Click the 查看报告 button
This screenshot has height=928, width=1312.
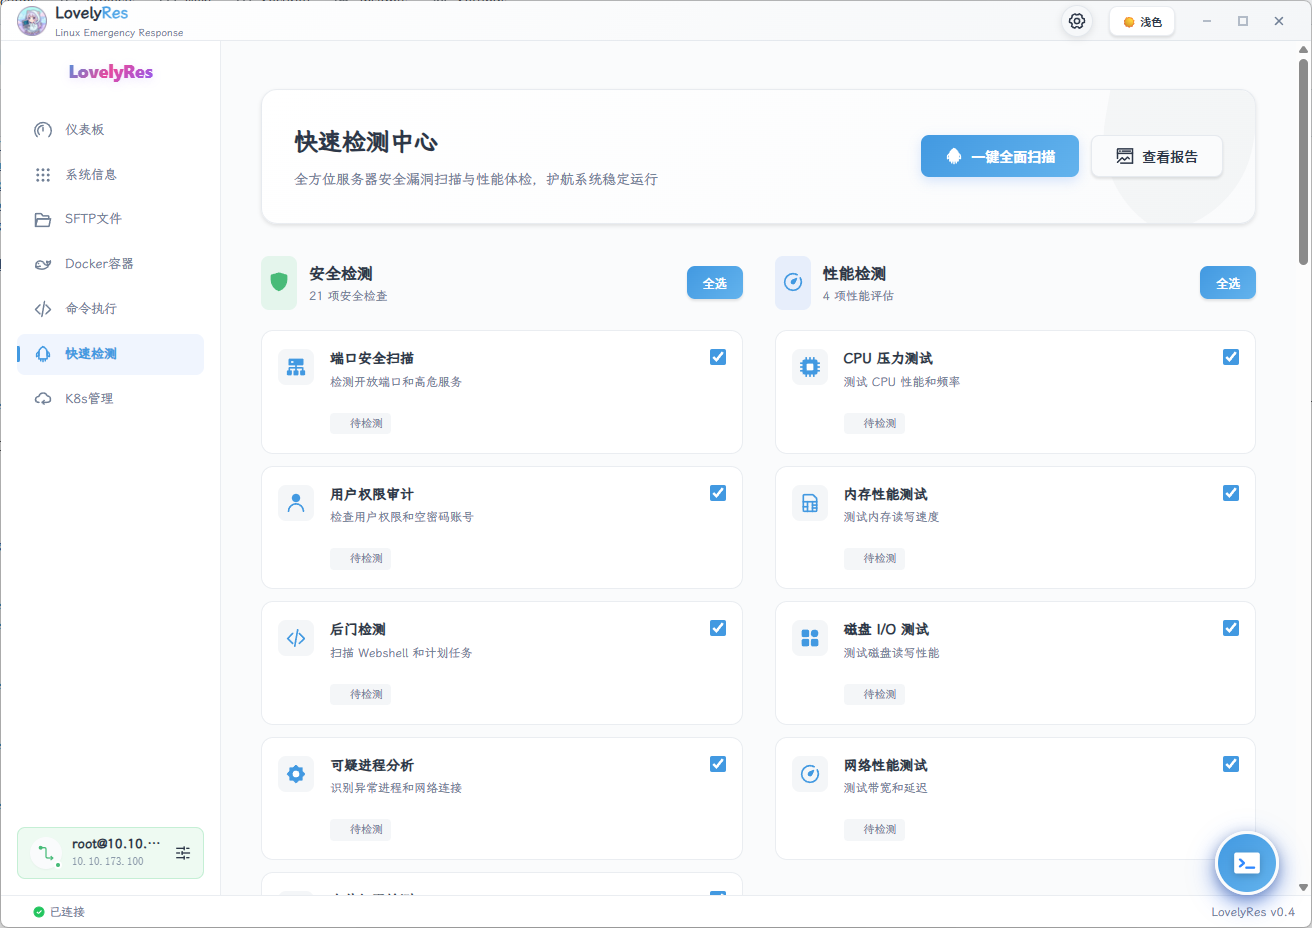coord(1157,156)
